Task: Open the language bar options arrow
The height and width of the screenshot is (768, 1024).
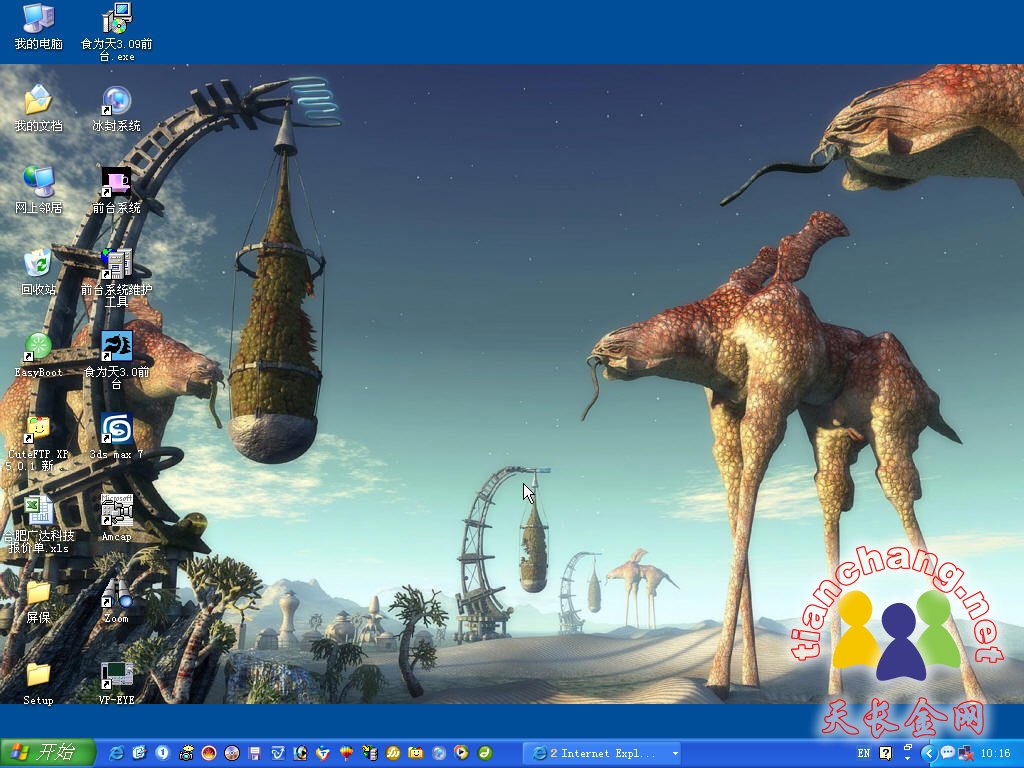Action: coord(908,759)
